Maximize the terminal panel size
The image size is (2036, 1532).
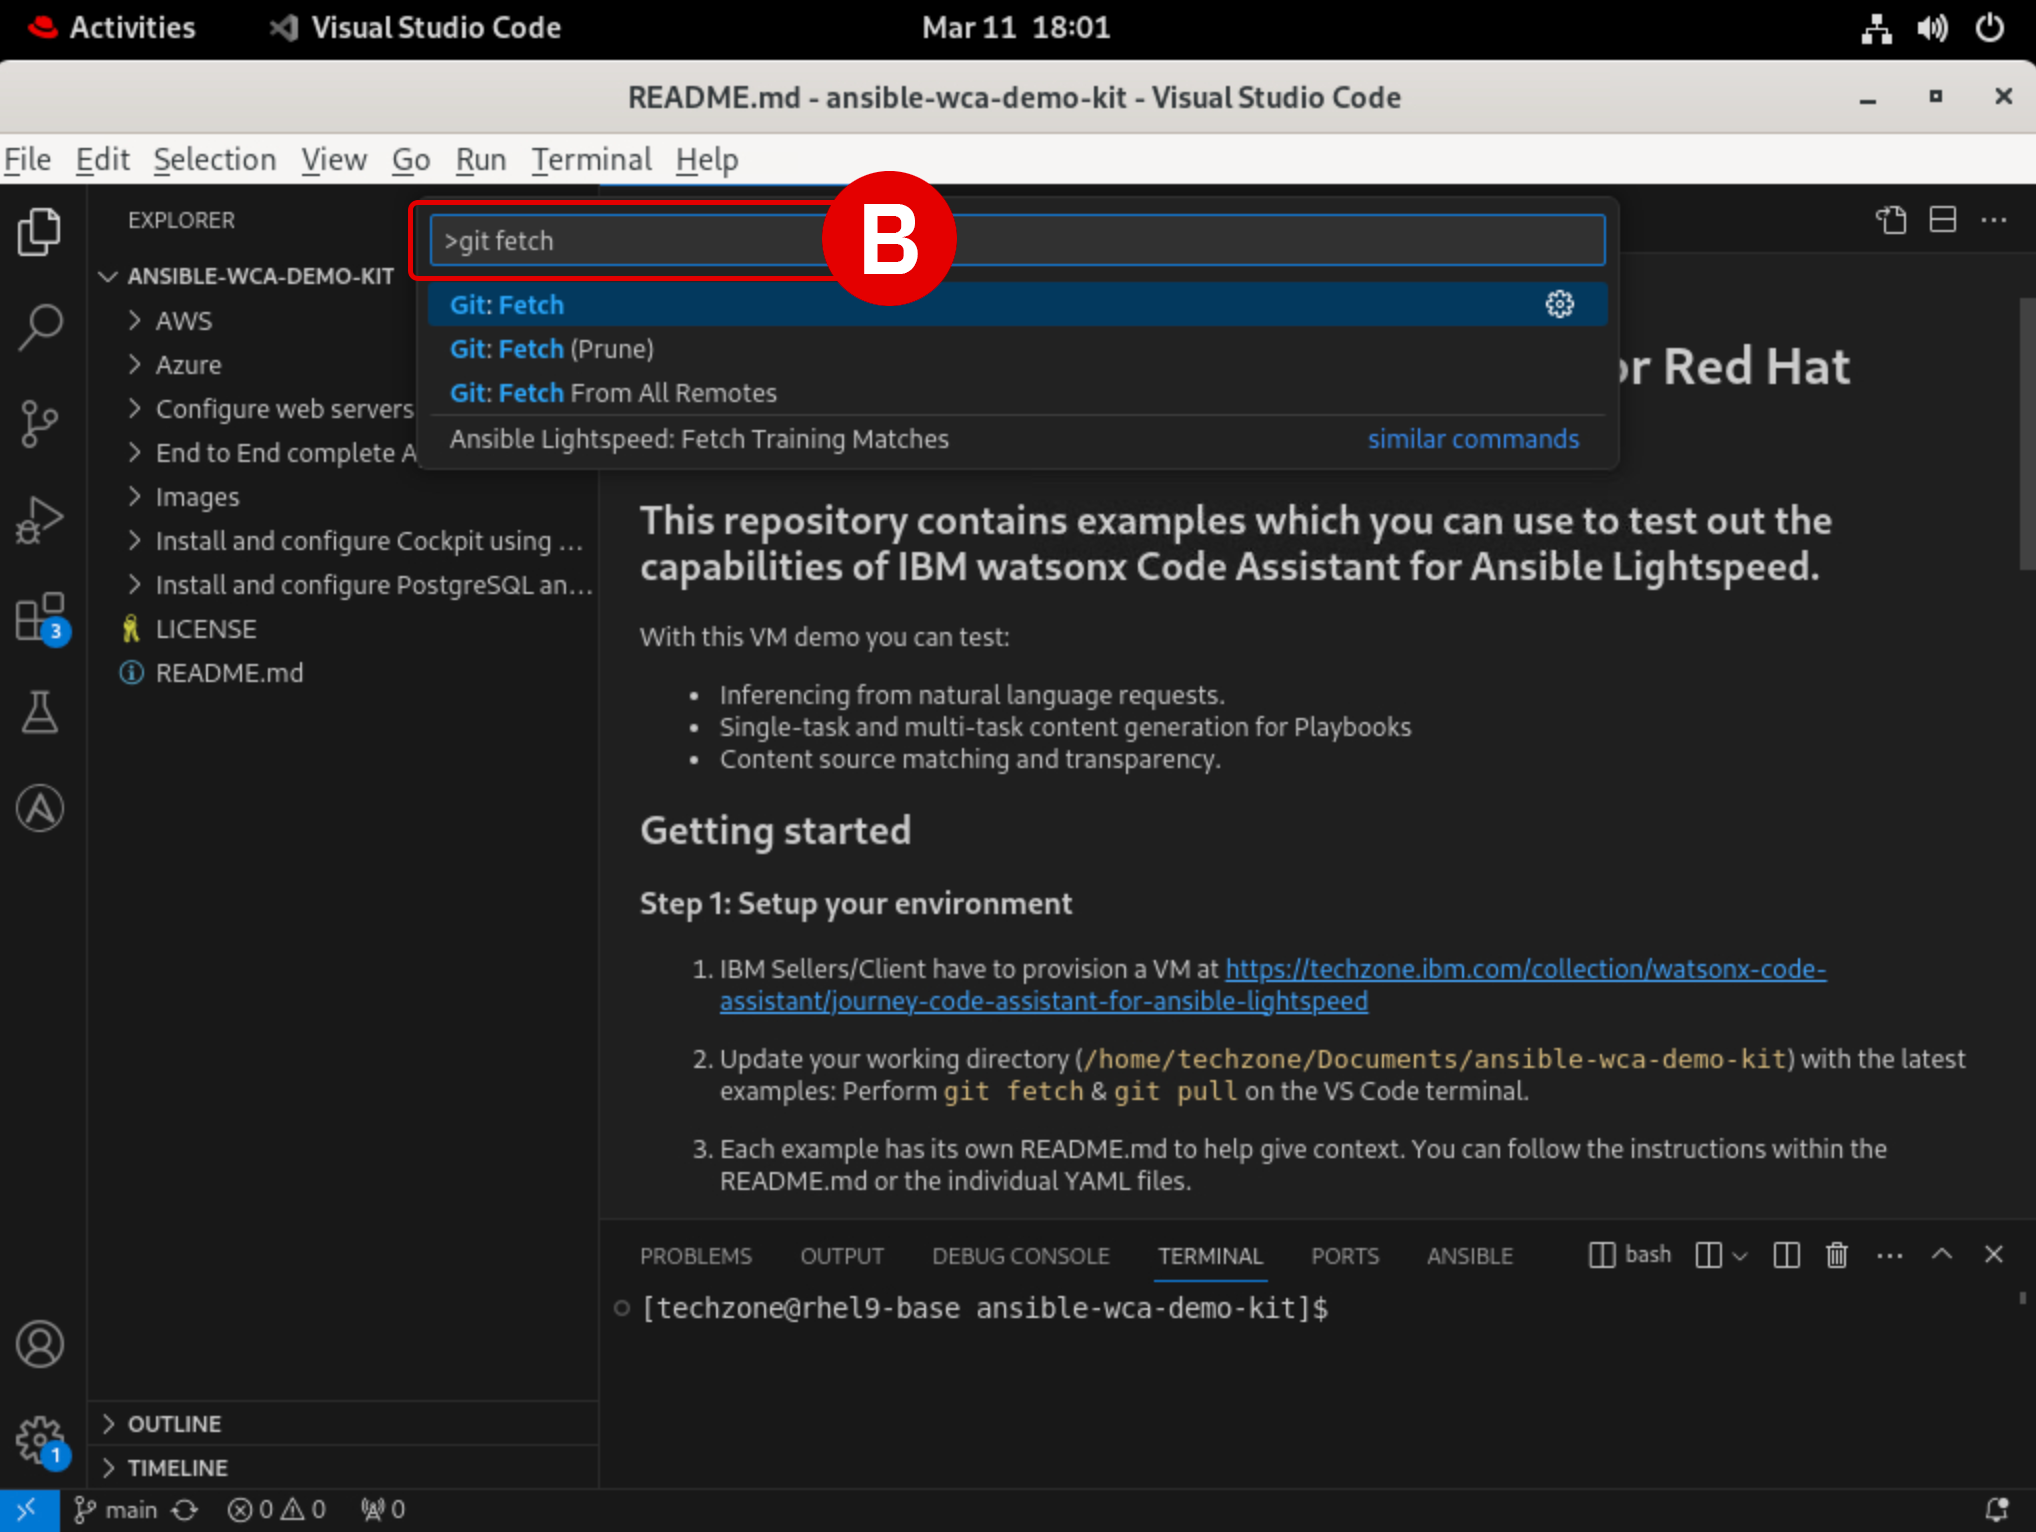[x=1941, y=1254]
